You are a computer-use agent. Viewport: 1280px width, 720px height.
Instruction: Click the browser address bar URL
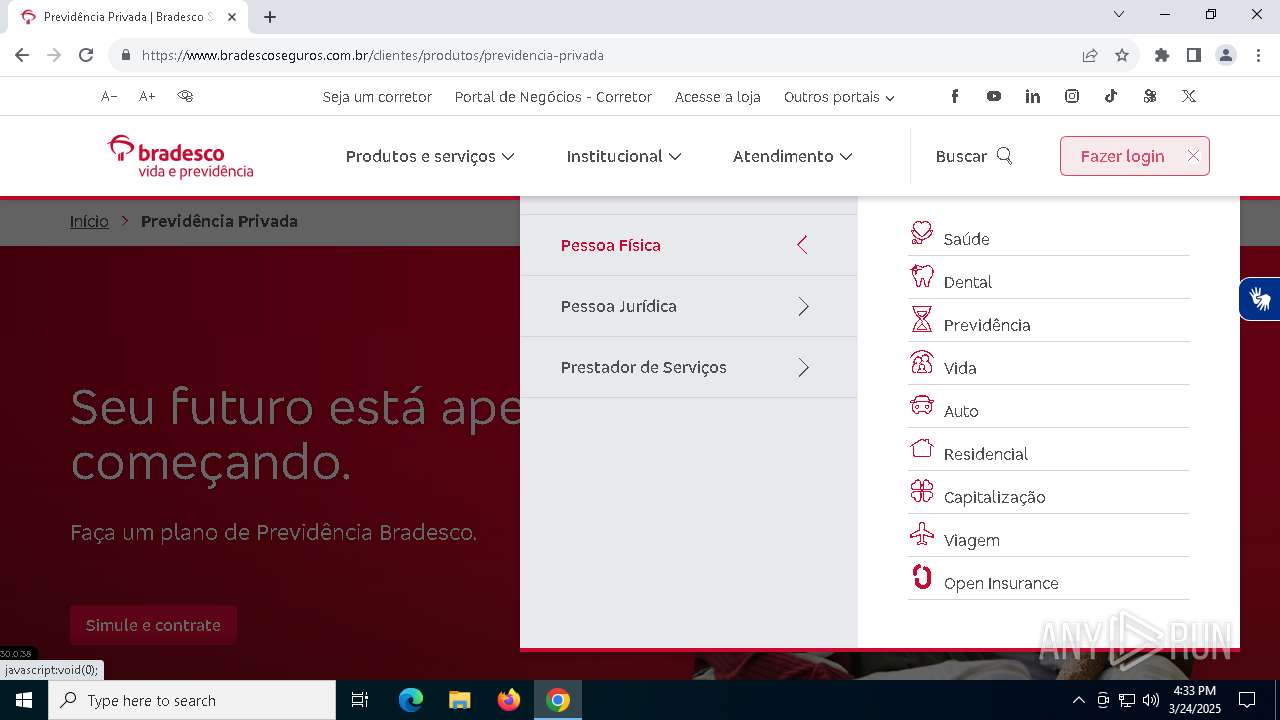click(x=372, y=55)
